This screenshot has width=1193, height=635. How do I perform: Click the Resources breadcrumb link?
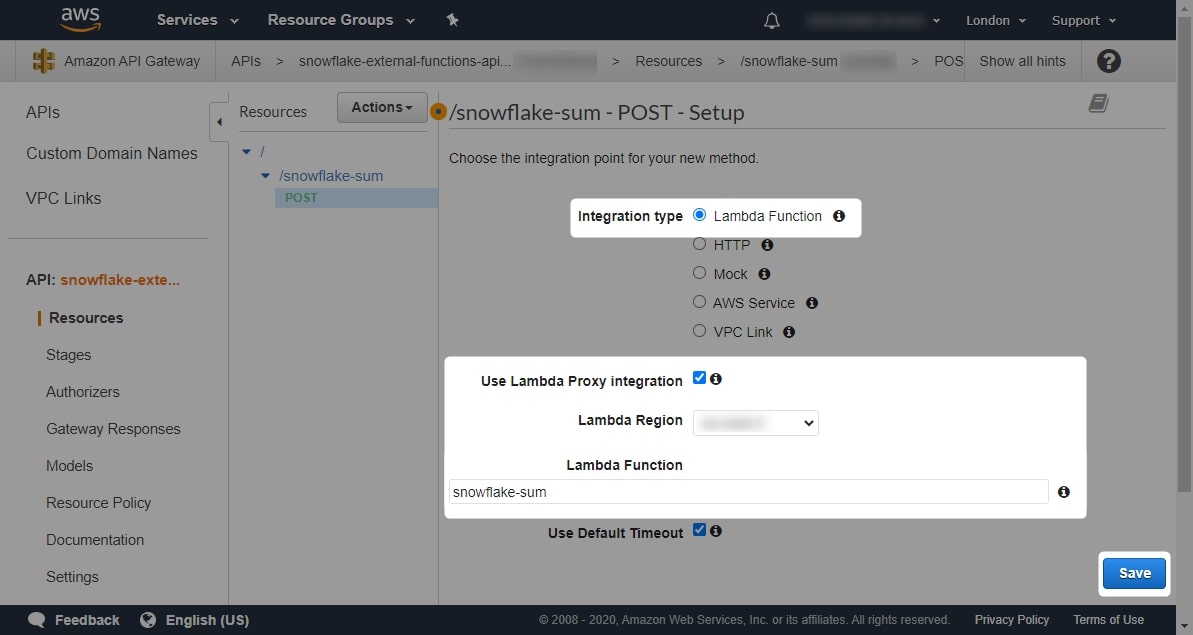pyautogui.click(x=669, y=61)
